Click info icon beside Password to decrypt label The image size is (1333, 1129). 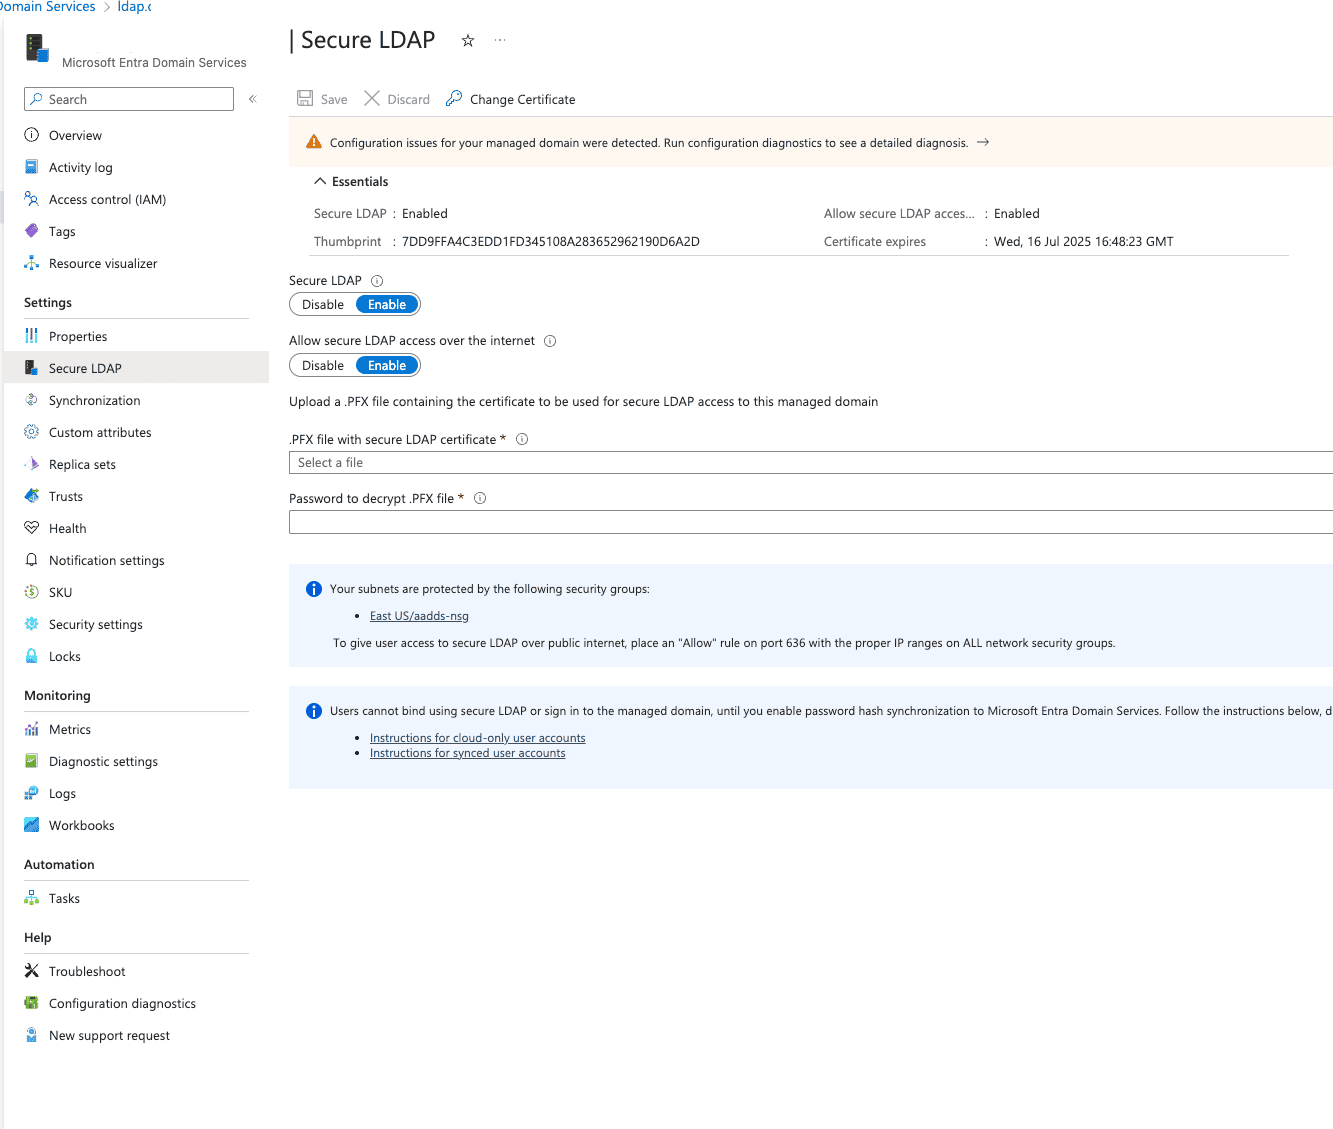click(480, 498)
